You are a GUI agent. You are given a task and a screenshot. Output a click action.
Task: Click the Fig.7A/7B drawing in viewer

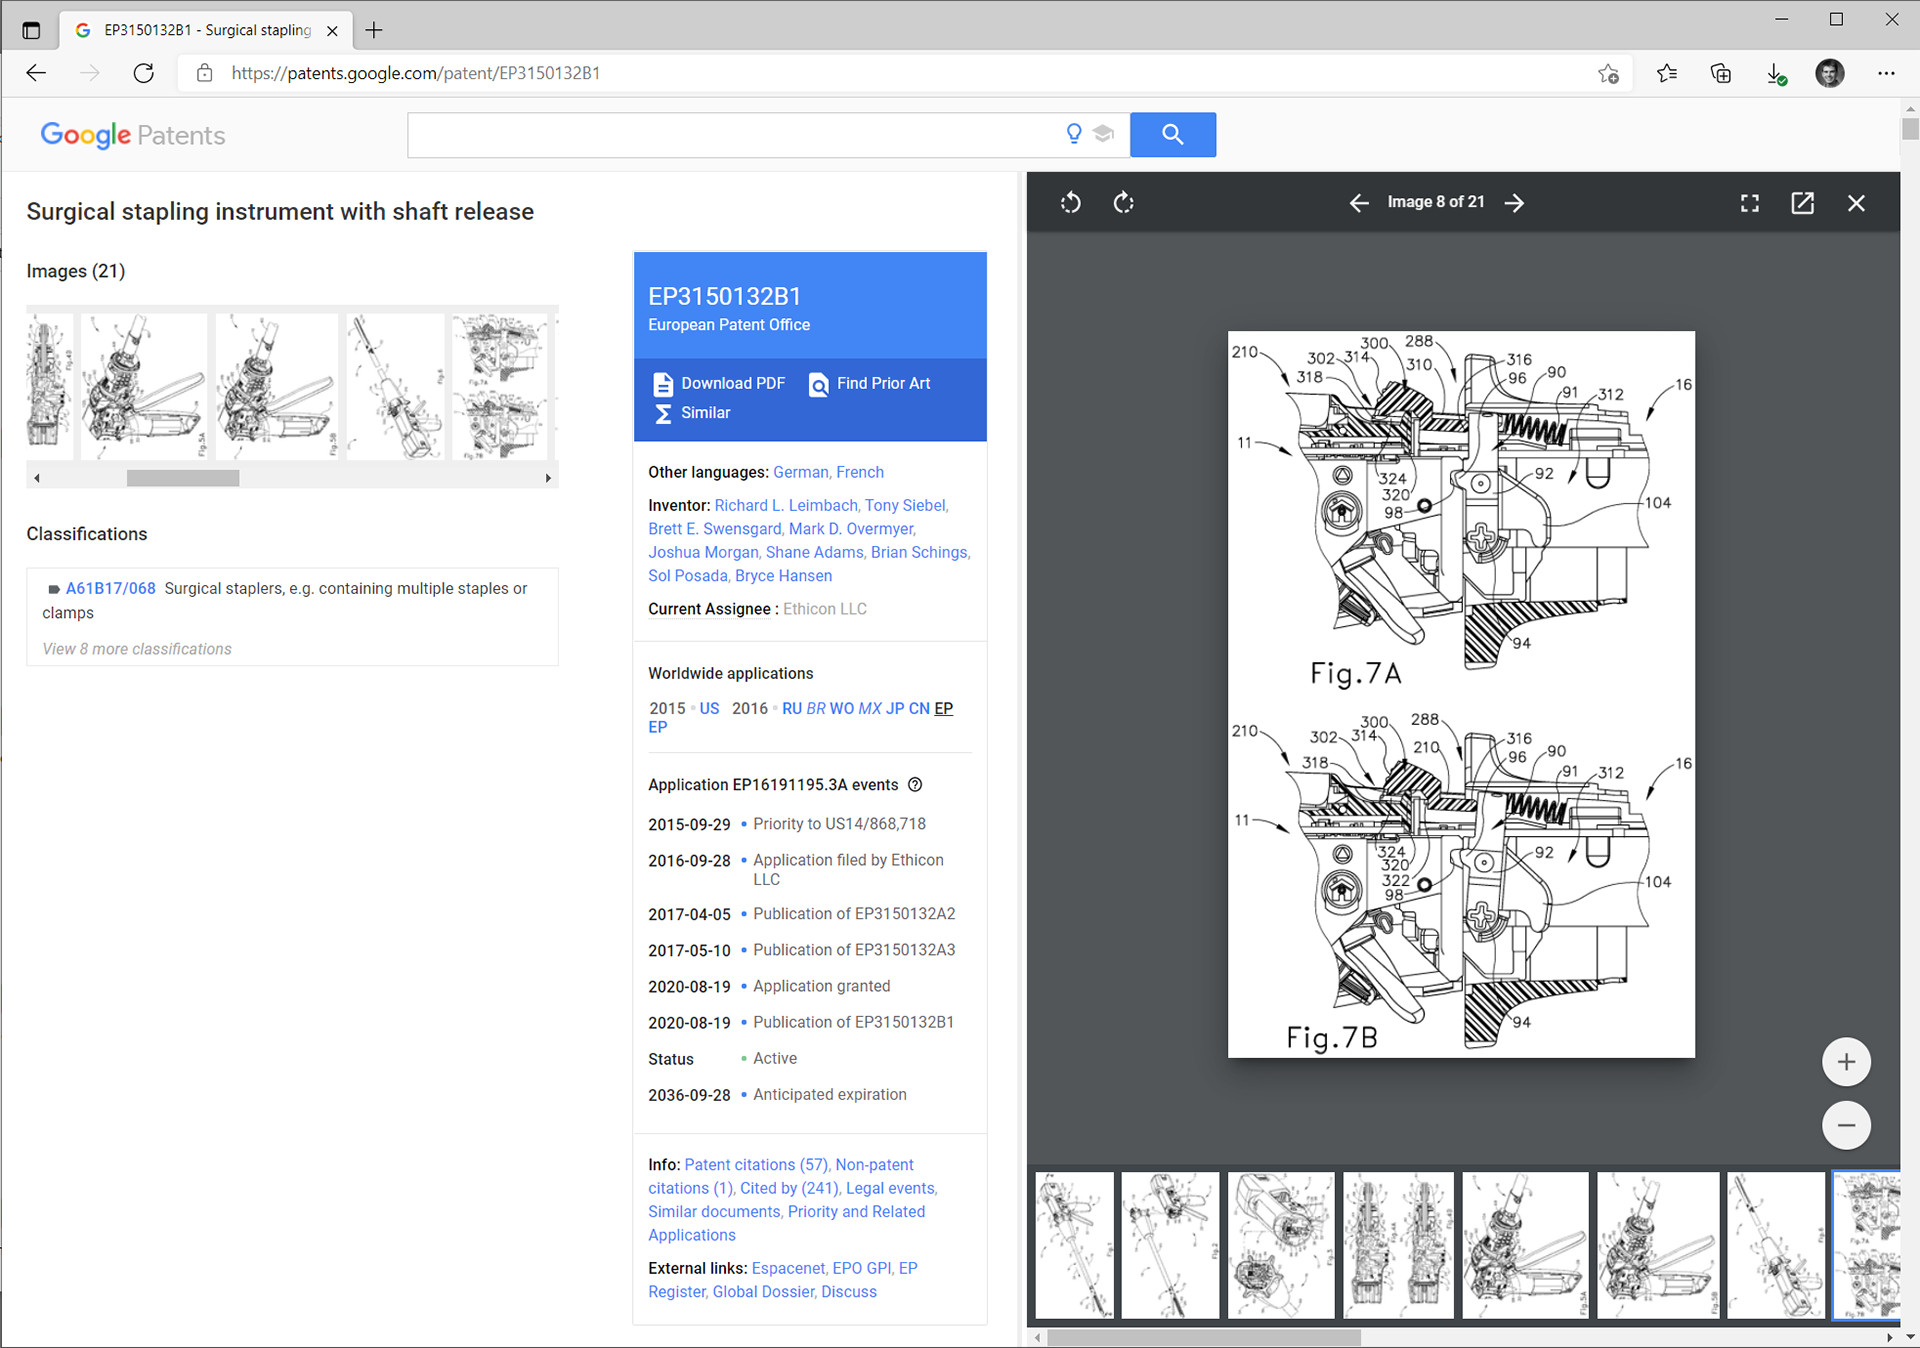pyautogui.click(x=1461, y=694)
